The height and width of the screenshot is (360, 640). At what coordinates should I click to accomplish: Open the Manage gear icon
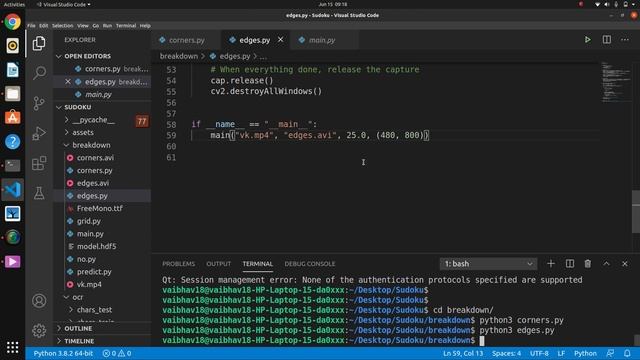point(39,330)
